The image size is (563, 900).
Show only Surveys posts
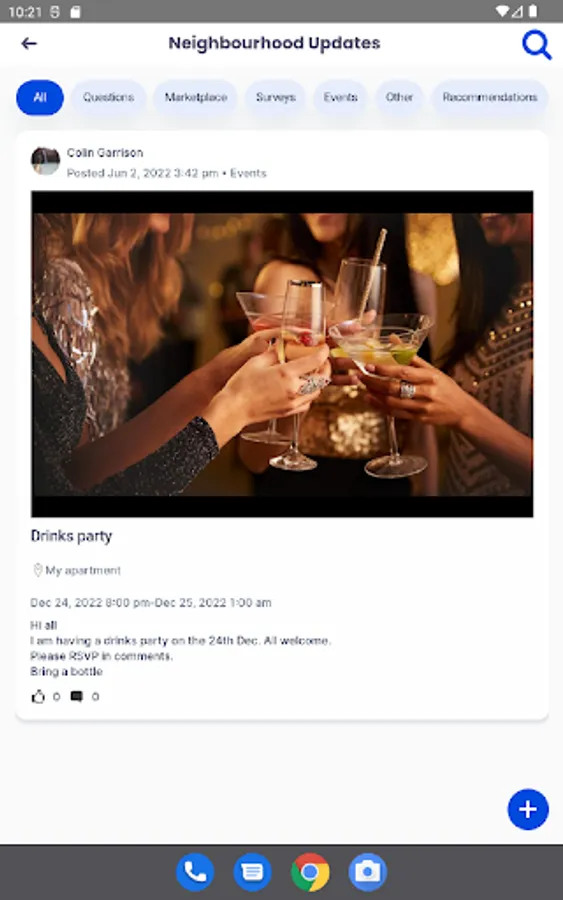[276, 98]
